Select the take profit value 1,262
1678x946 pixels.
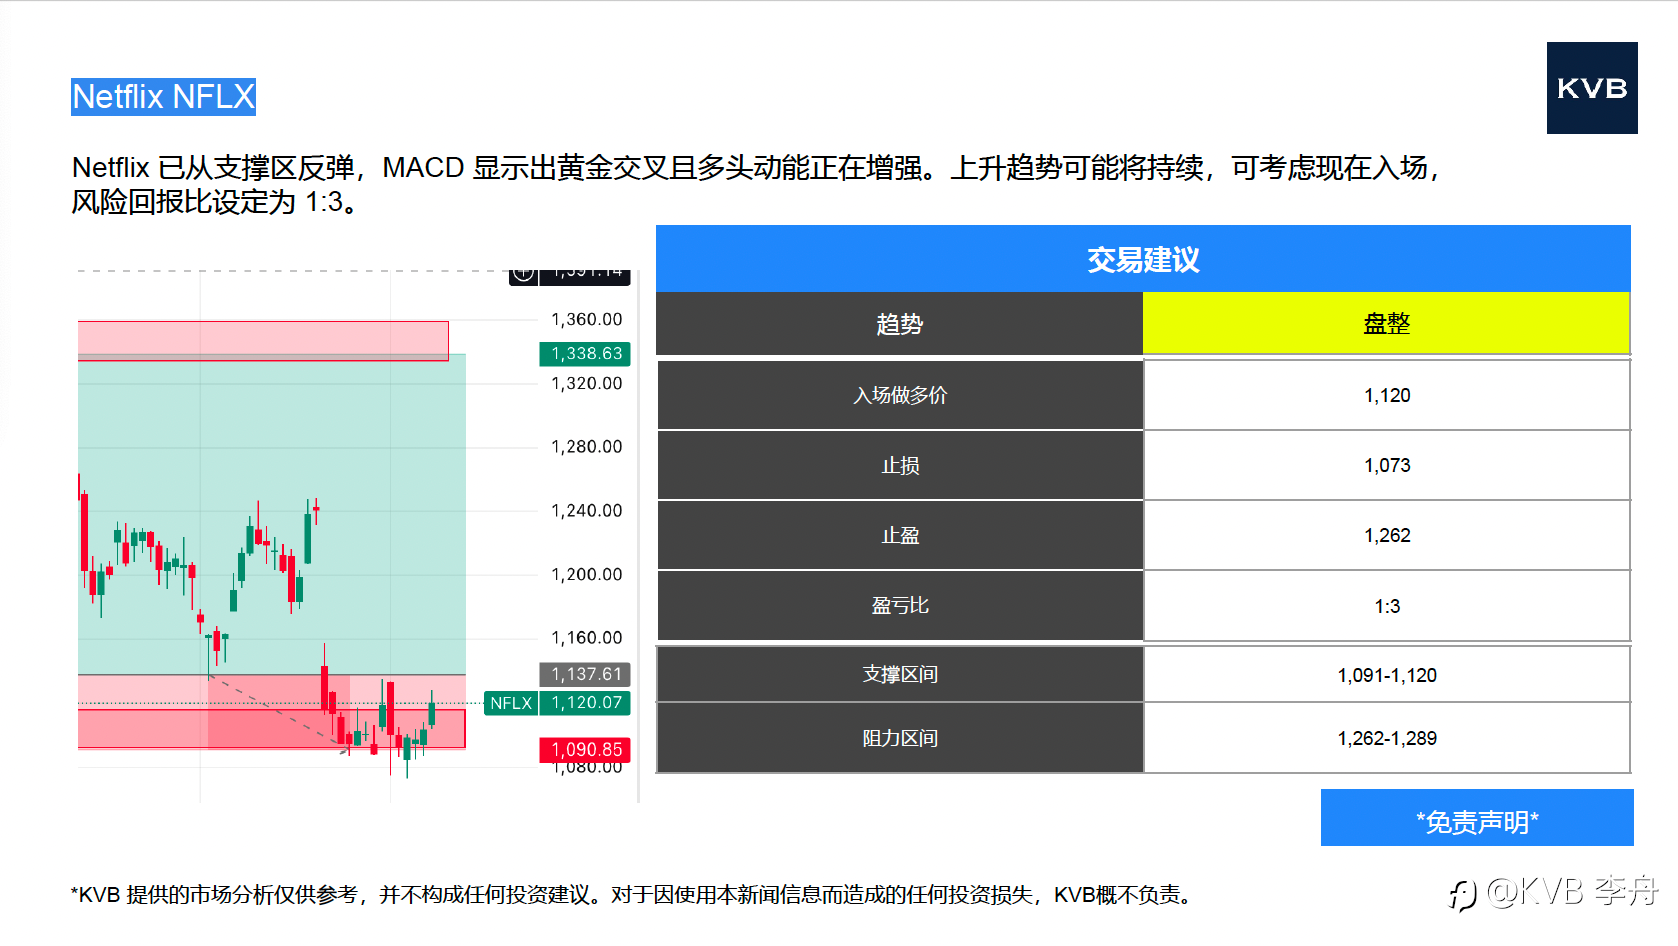click(x=1387, y=536)
